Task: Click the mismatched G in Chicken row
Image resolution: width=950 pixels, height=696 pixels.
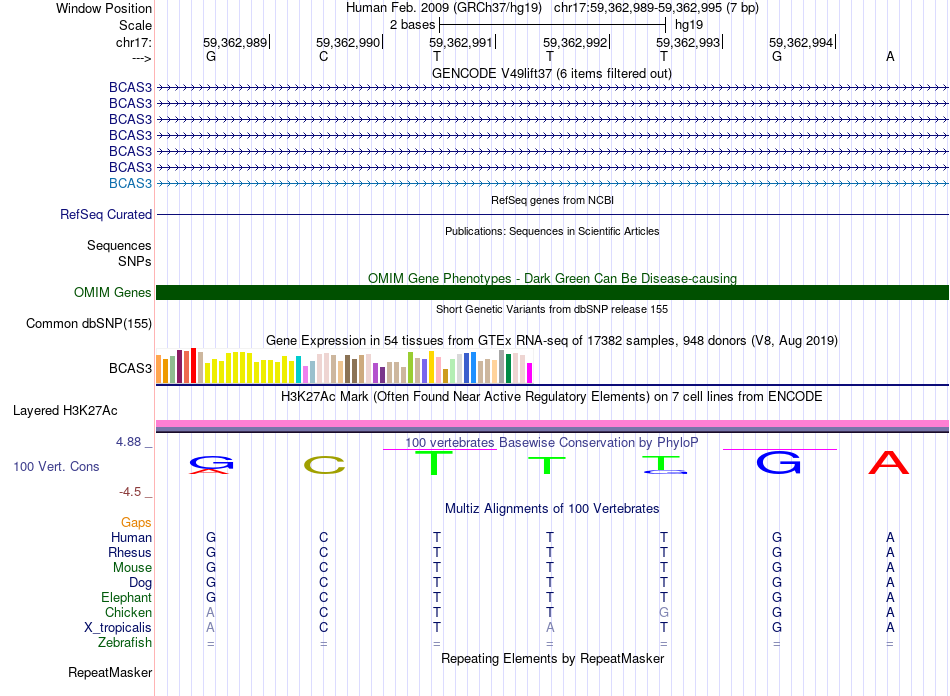Action: 664,612
